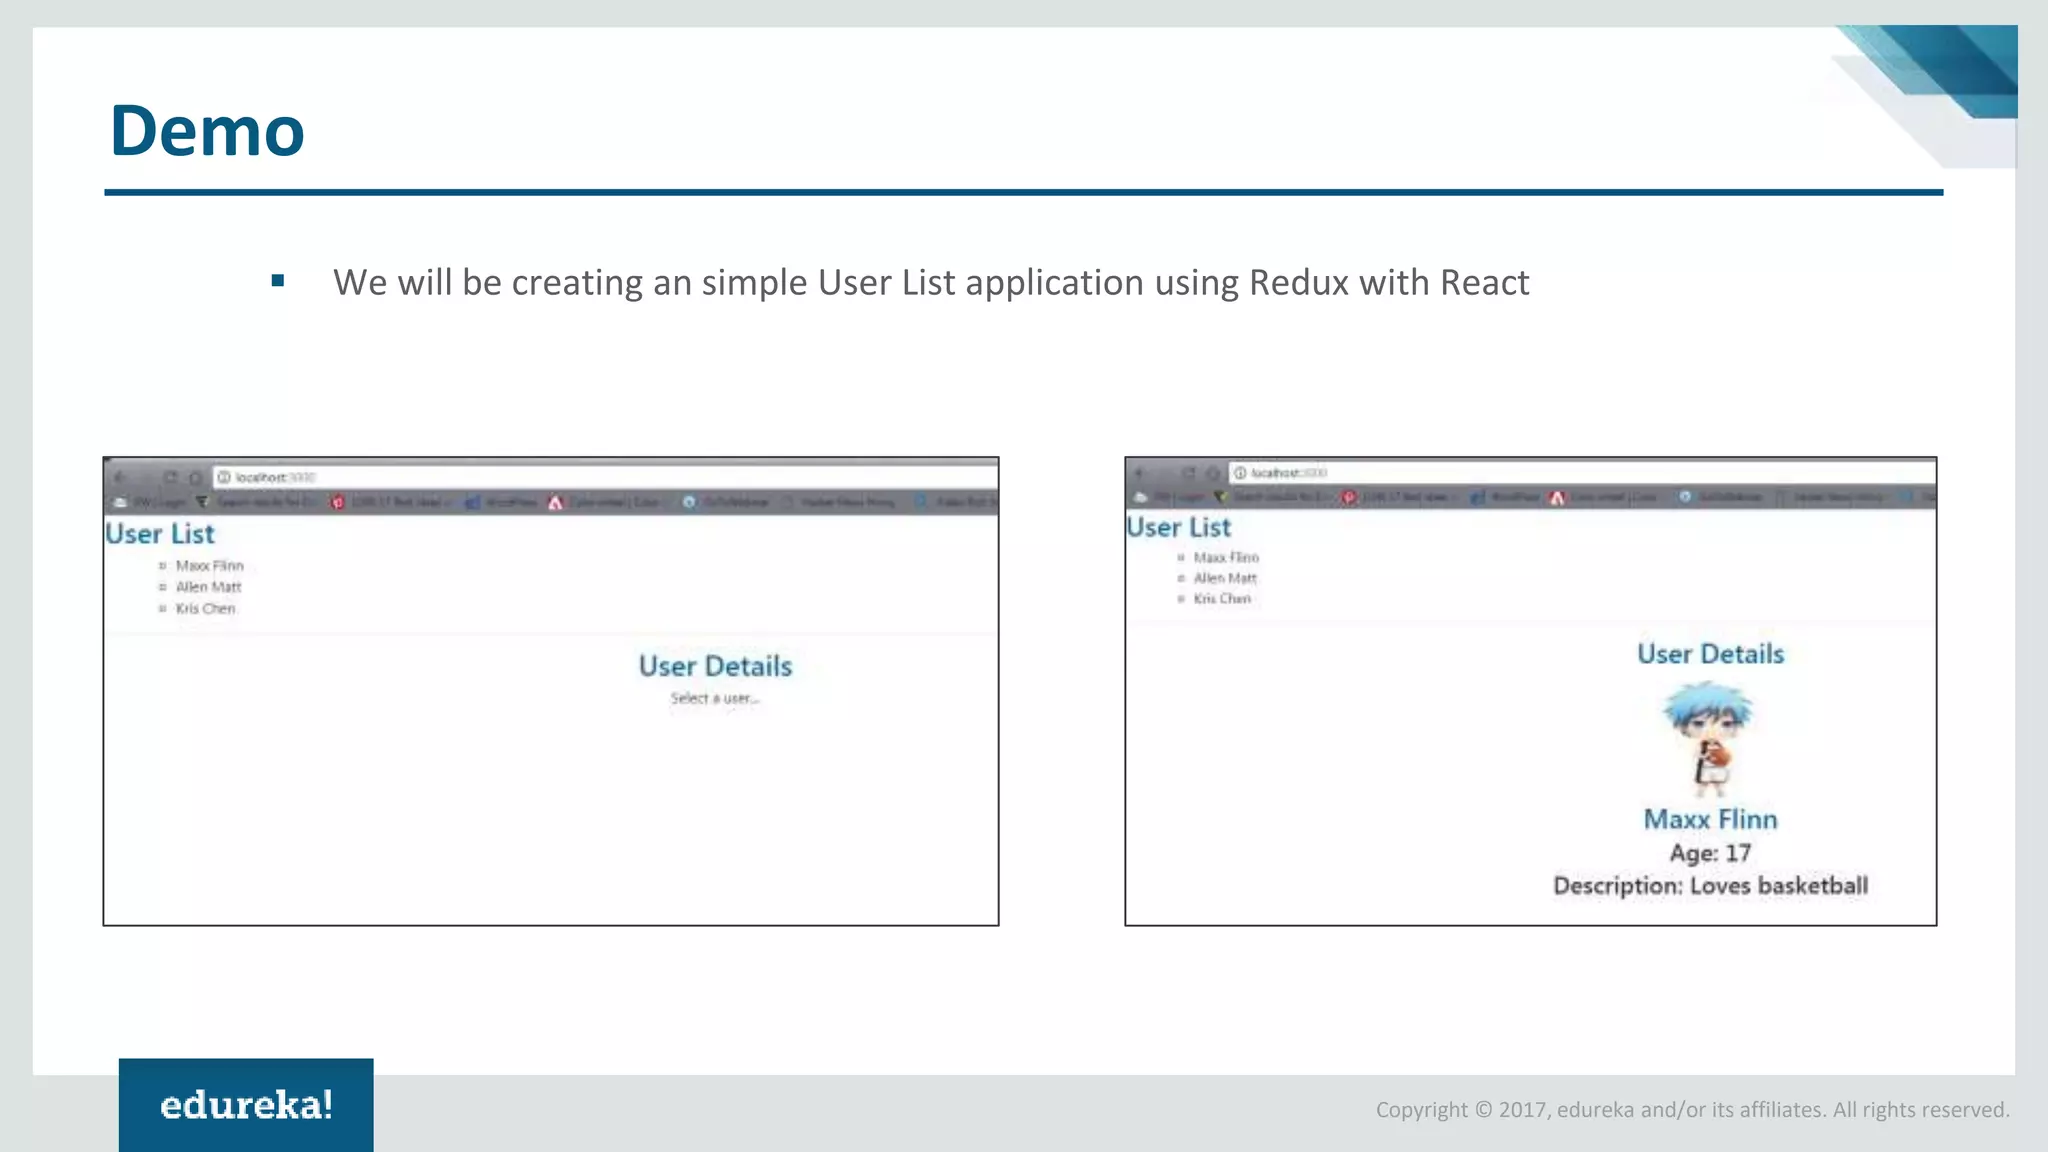Click the right browser's home icon
2048x1152 pixels.
(x=1212, y=472)
